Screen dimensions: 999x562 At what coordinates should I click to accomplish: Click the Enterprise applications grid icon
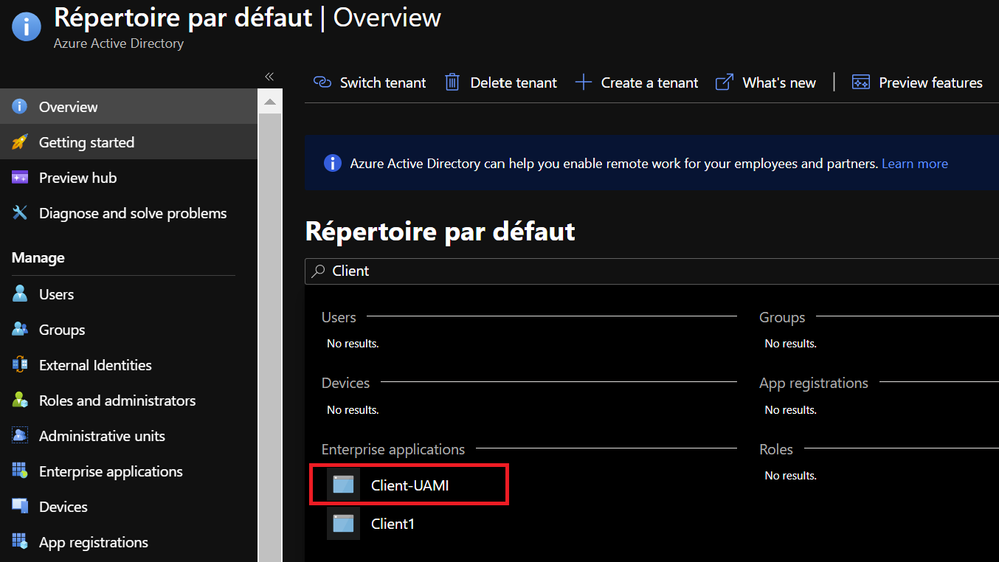(x=20, y=471)
